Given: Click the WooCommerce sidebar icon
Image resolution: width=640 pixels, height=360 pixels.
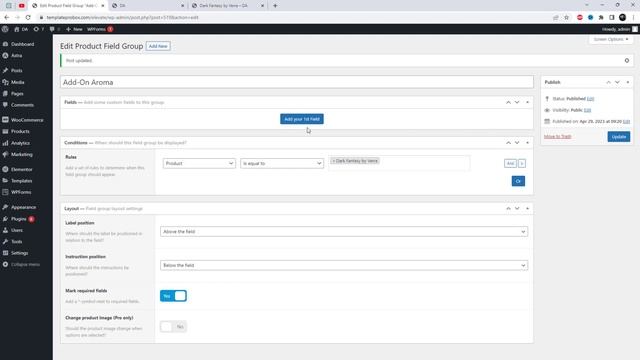Looking at the screenshot, I should coord(5,120).
